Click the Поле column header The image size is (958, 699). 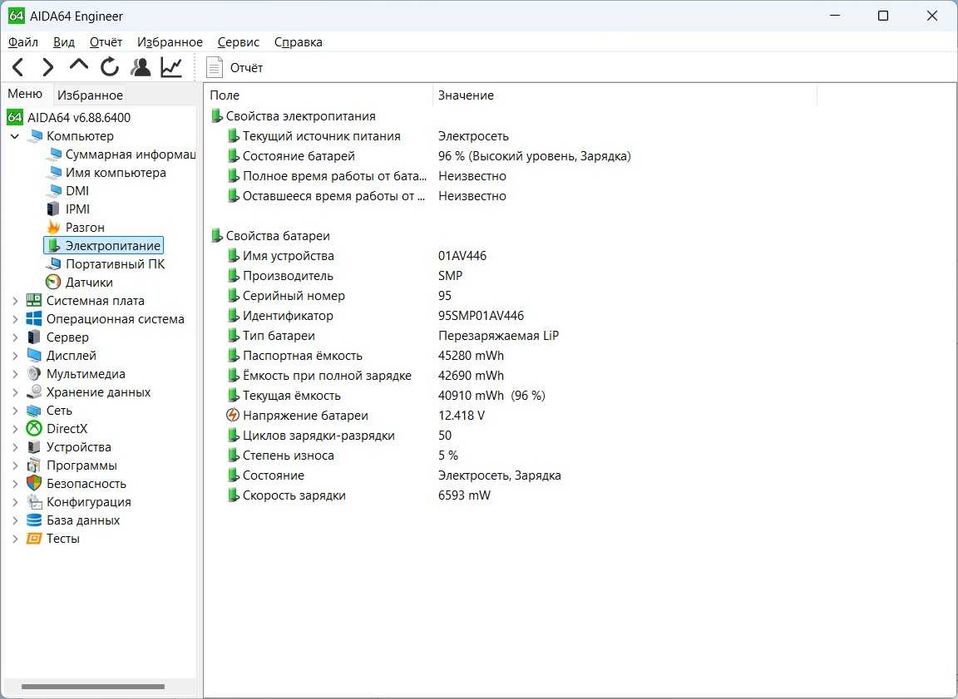pos(318,95)
